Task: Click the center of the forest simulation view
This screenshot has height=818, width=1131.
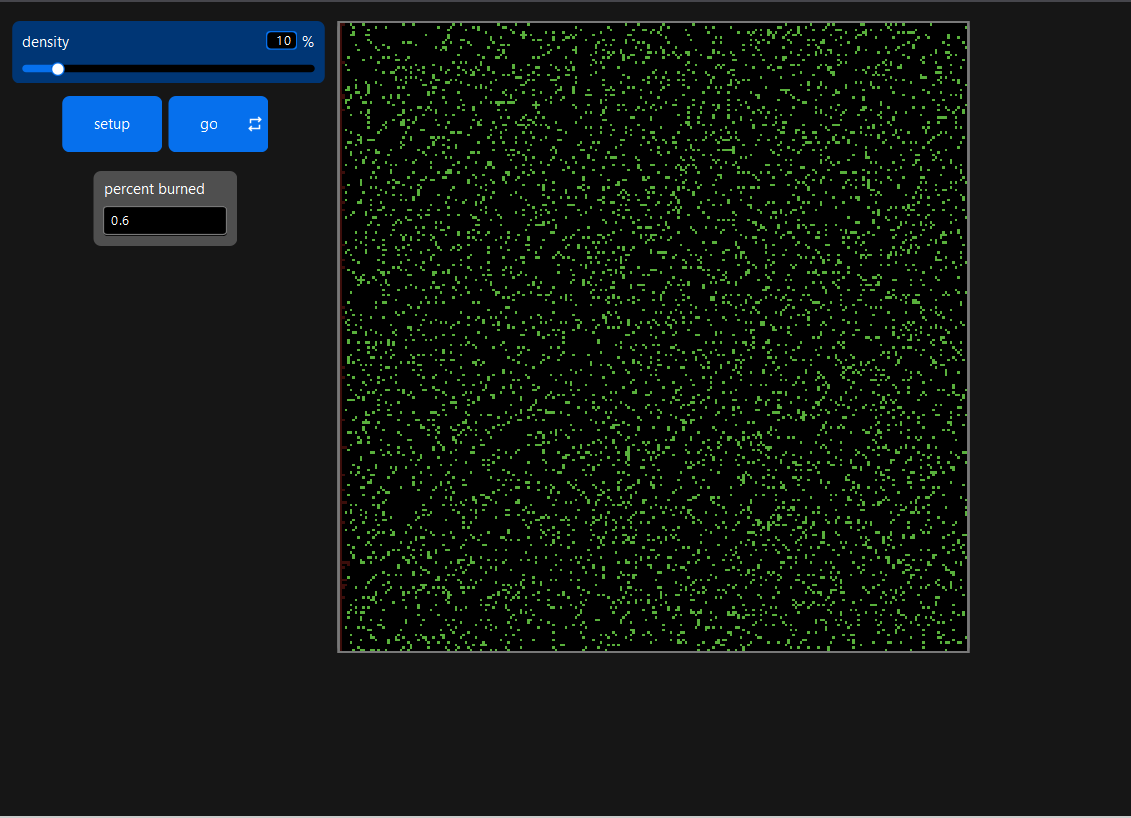Action: (x=654, y=337)
